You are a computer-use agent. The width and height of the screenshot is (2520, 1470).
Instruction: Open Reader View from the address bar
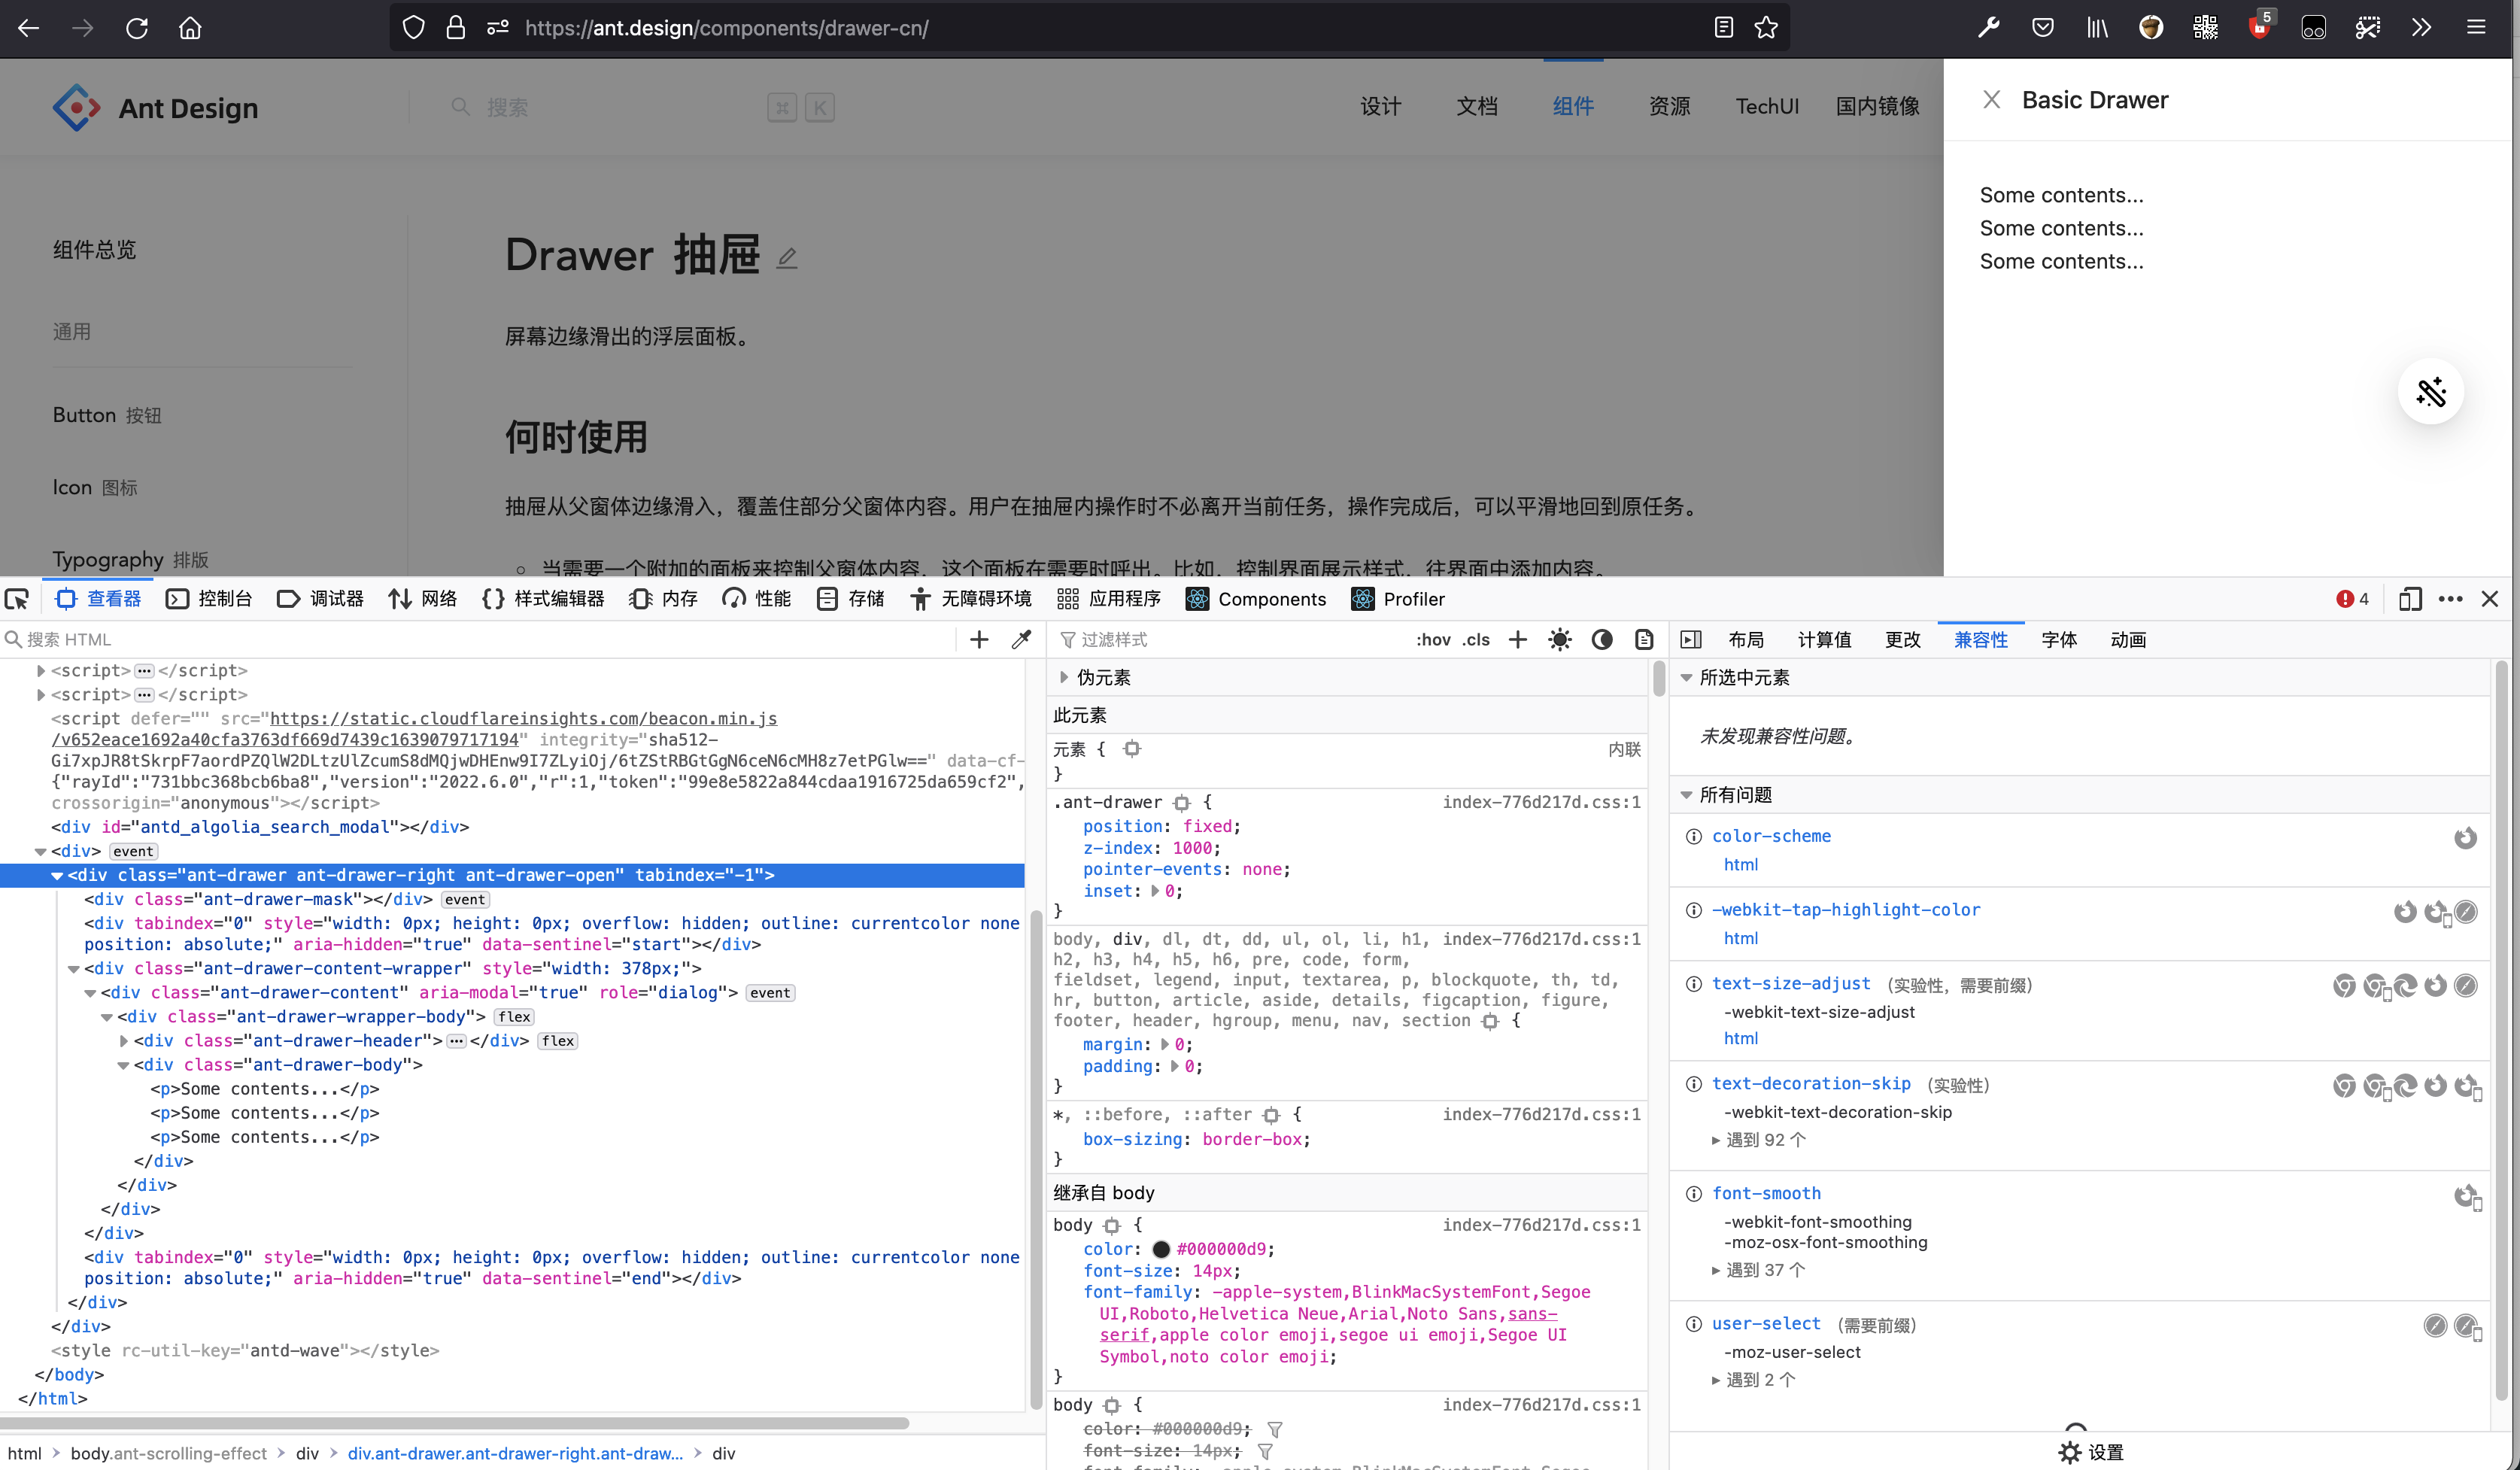[1723, 27]
